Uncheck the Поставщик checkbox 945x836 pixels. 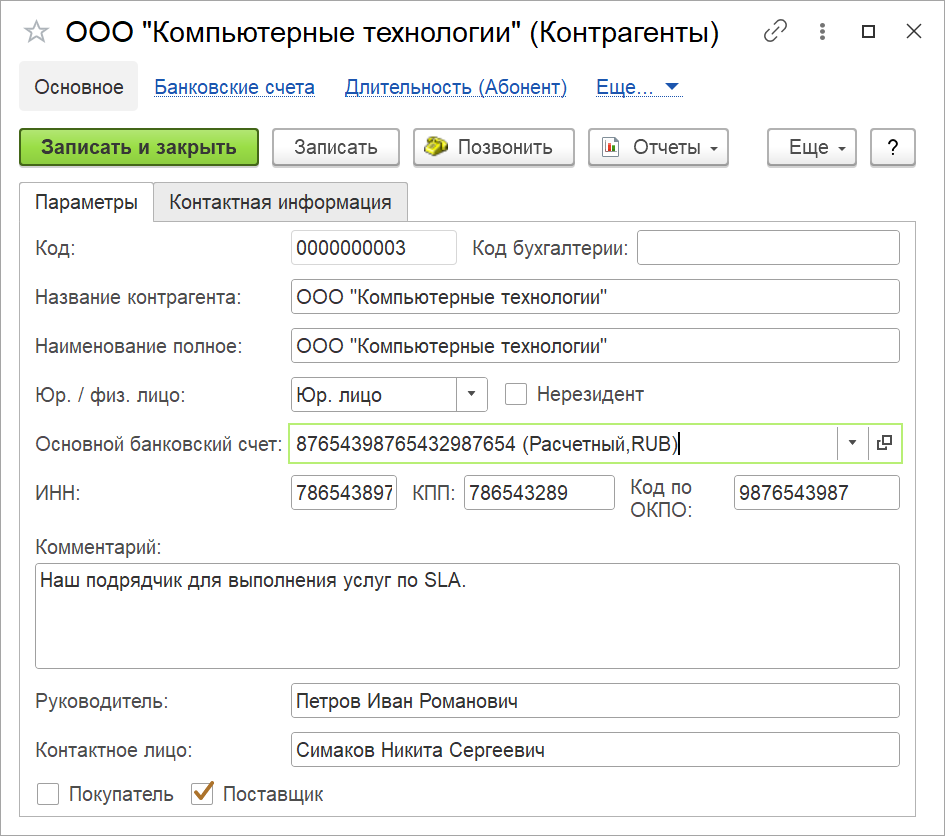[x=203, y=794]
